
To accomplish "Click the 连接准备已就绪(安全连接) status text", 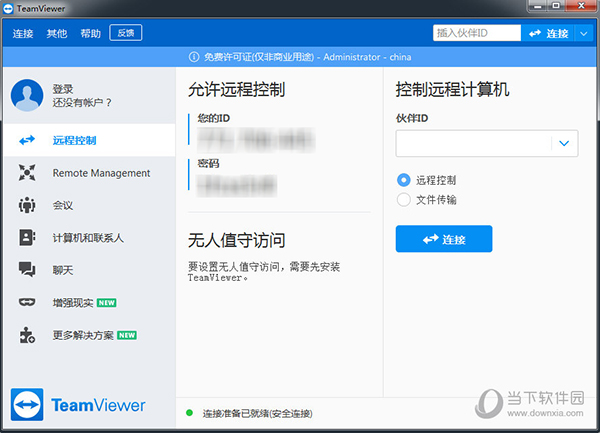I will [x=257, y=413].
